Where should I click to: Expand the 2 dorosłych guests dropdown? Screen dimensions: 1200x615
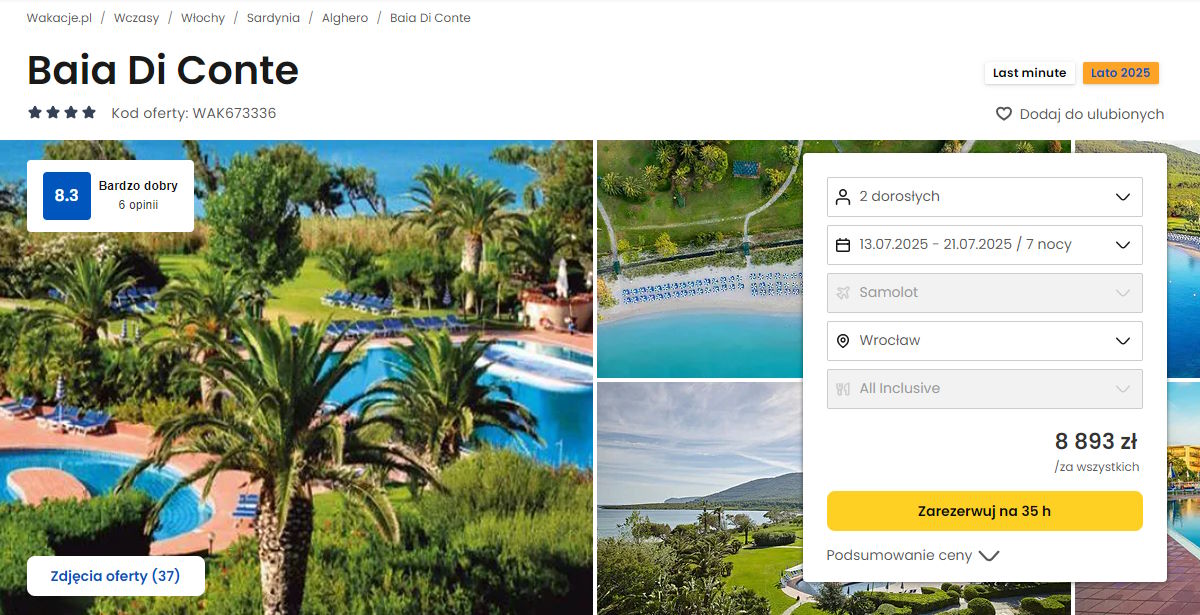pyautogui.click(x=1123, y=197)
